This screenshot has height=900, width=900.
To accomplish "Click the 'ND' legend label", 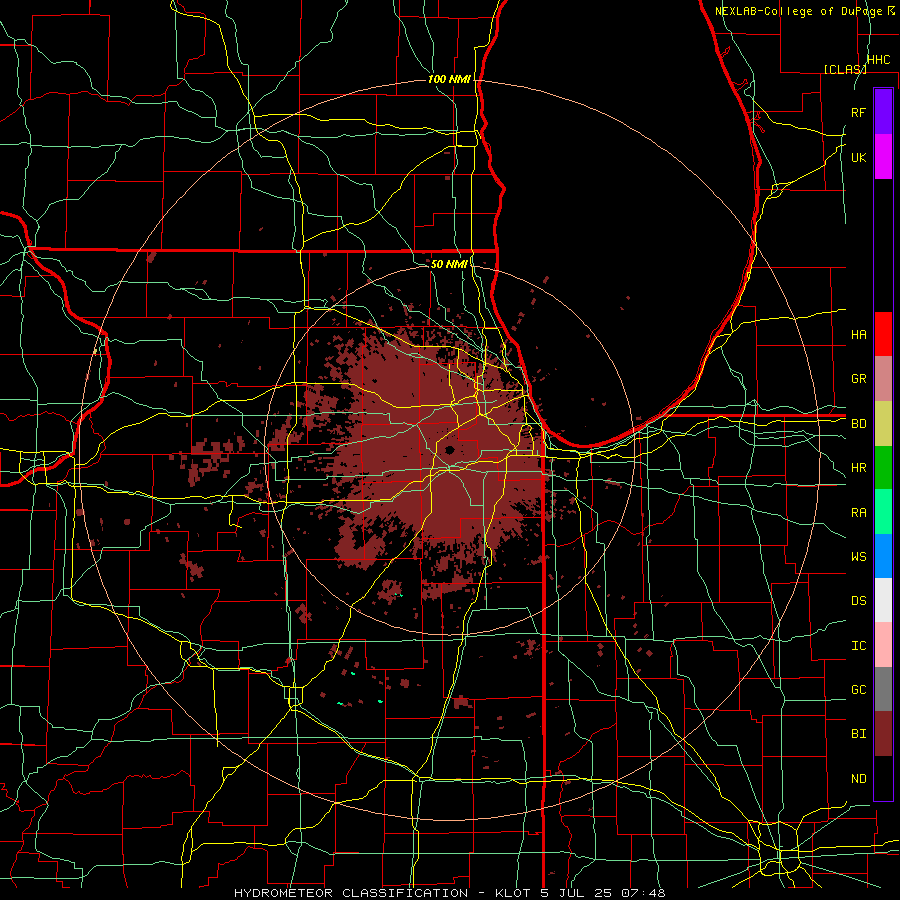I will point(858,779).
